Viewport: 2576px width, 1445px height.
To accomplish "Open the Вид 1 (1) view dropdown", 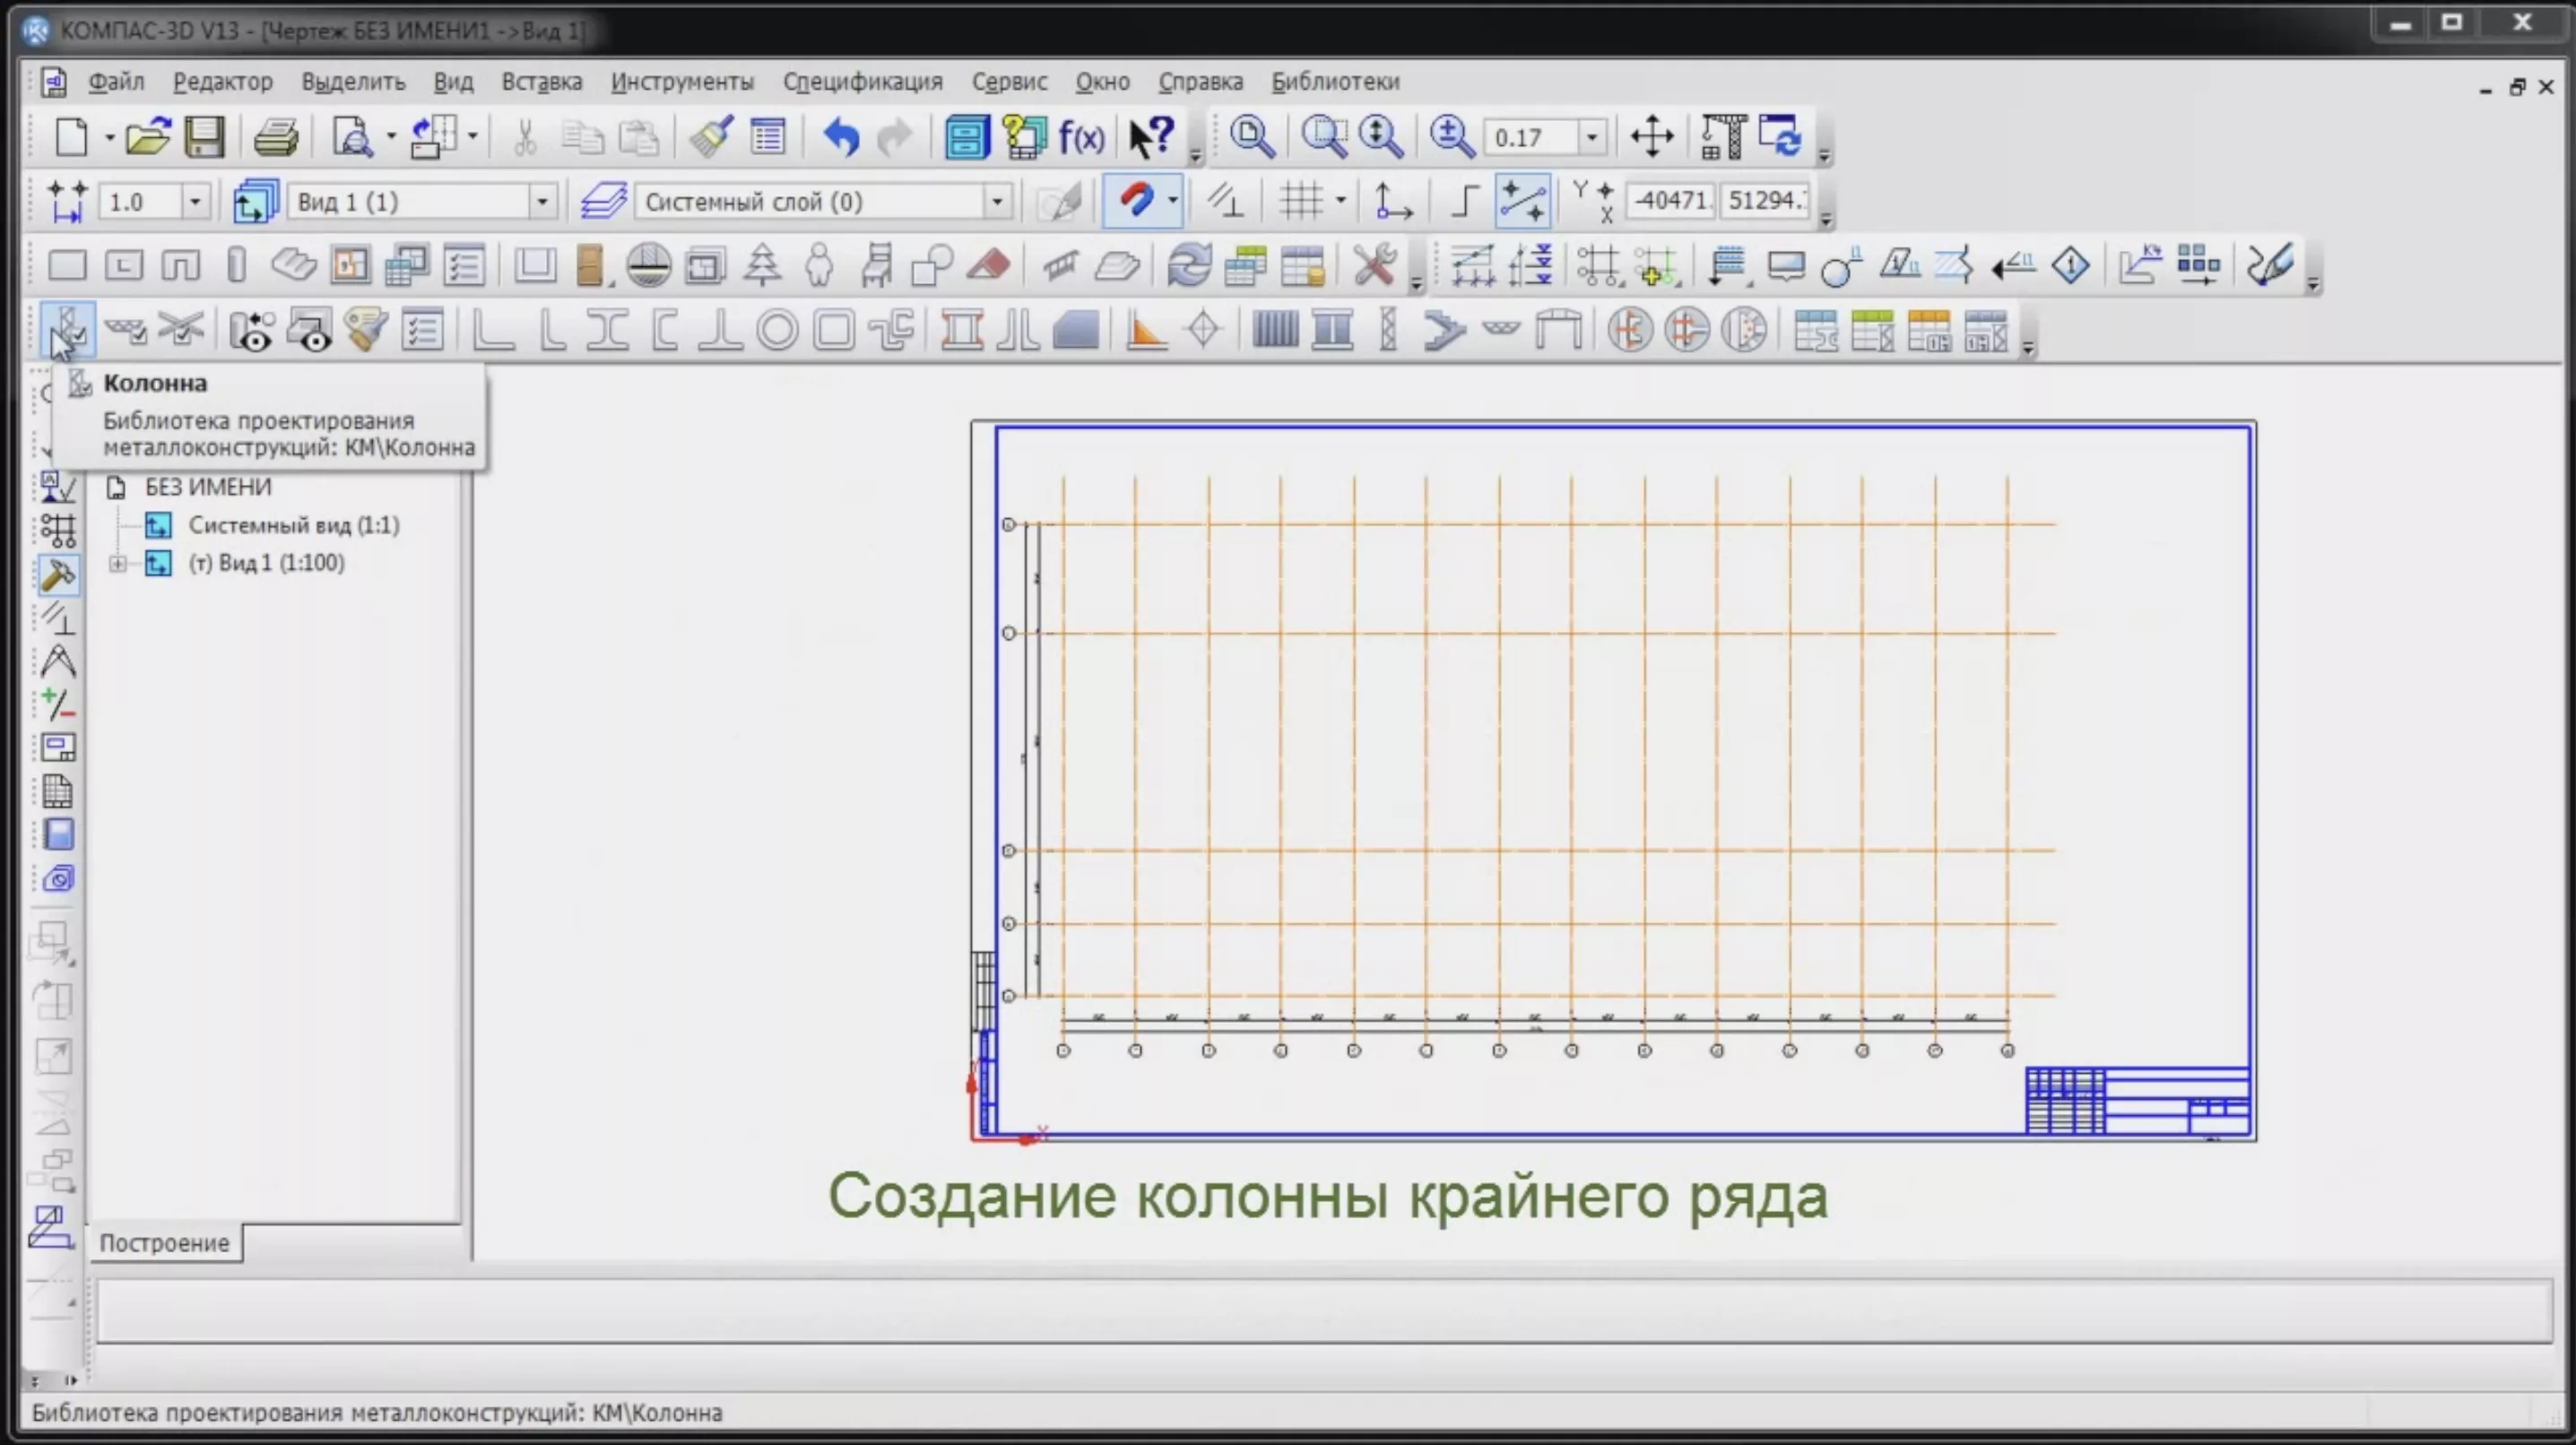I will pos(543,201).
